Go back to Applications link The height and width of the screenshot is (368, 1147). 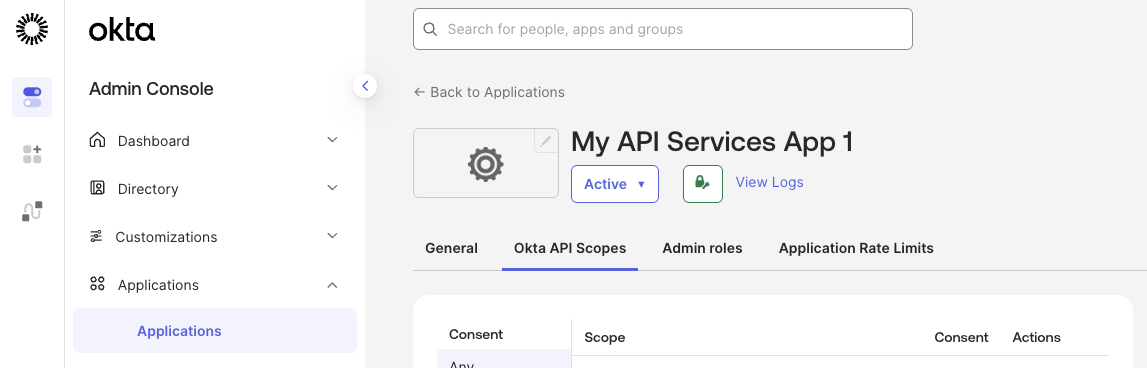tap(489, 92)
